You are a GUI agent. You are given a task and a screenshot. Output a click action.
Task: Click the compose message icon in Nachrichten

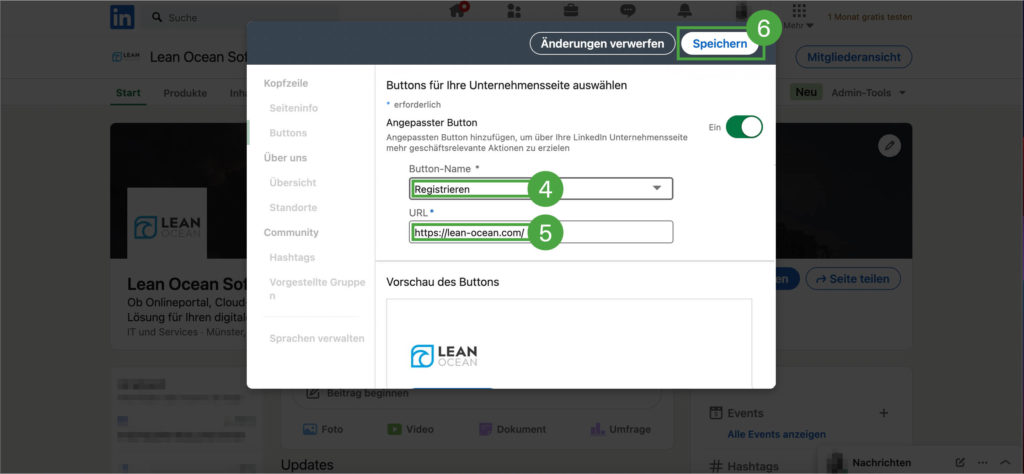pyautogui.click(x=960, y=462)
